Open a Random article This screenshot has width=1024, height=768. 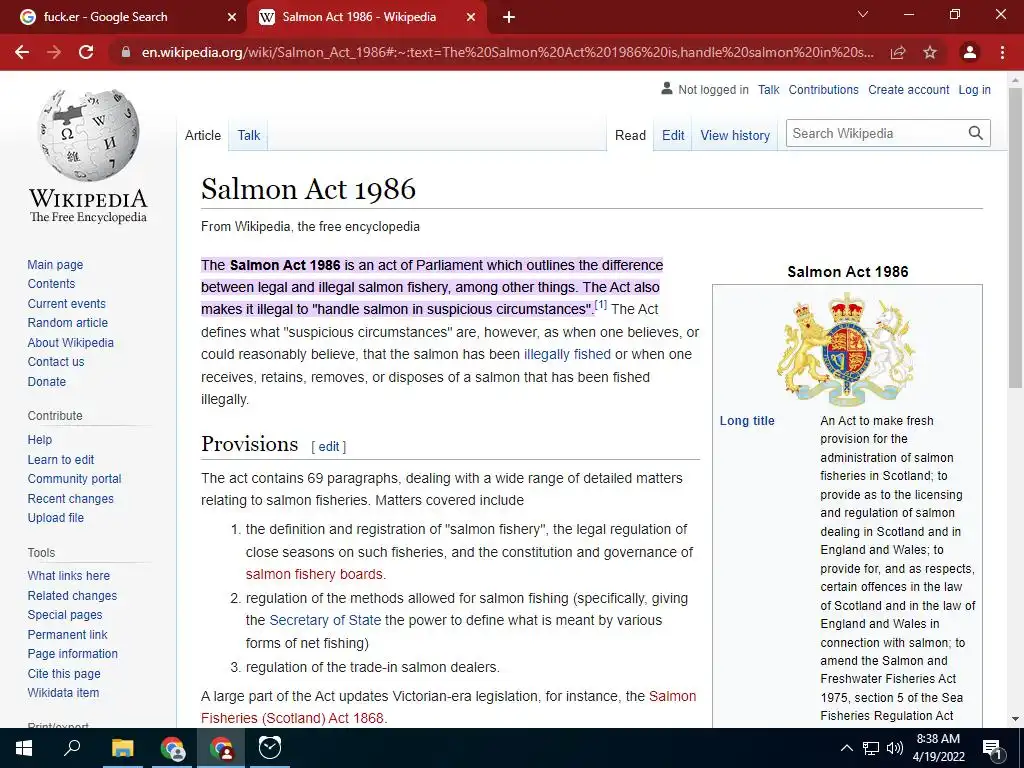click(68, 323)
